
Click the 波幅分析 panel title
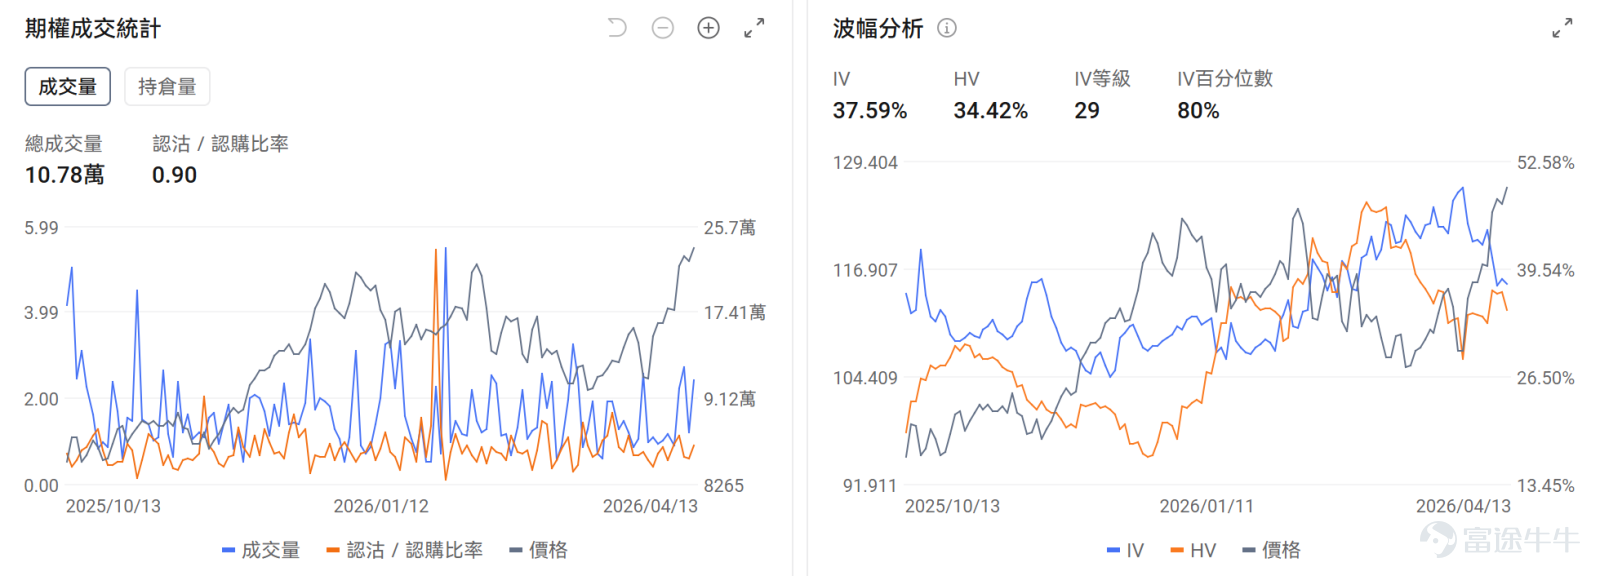878,28
